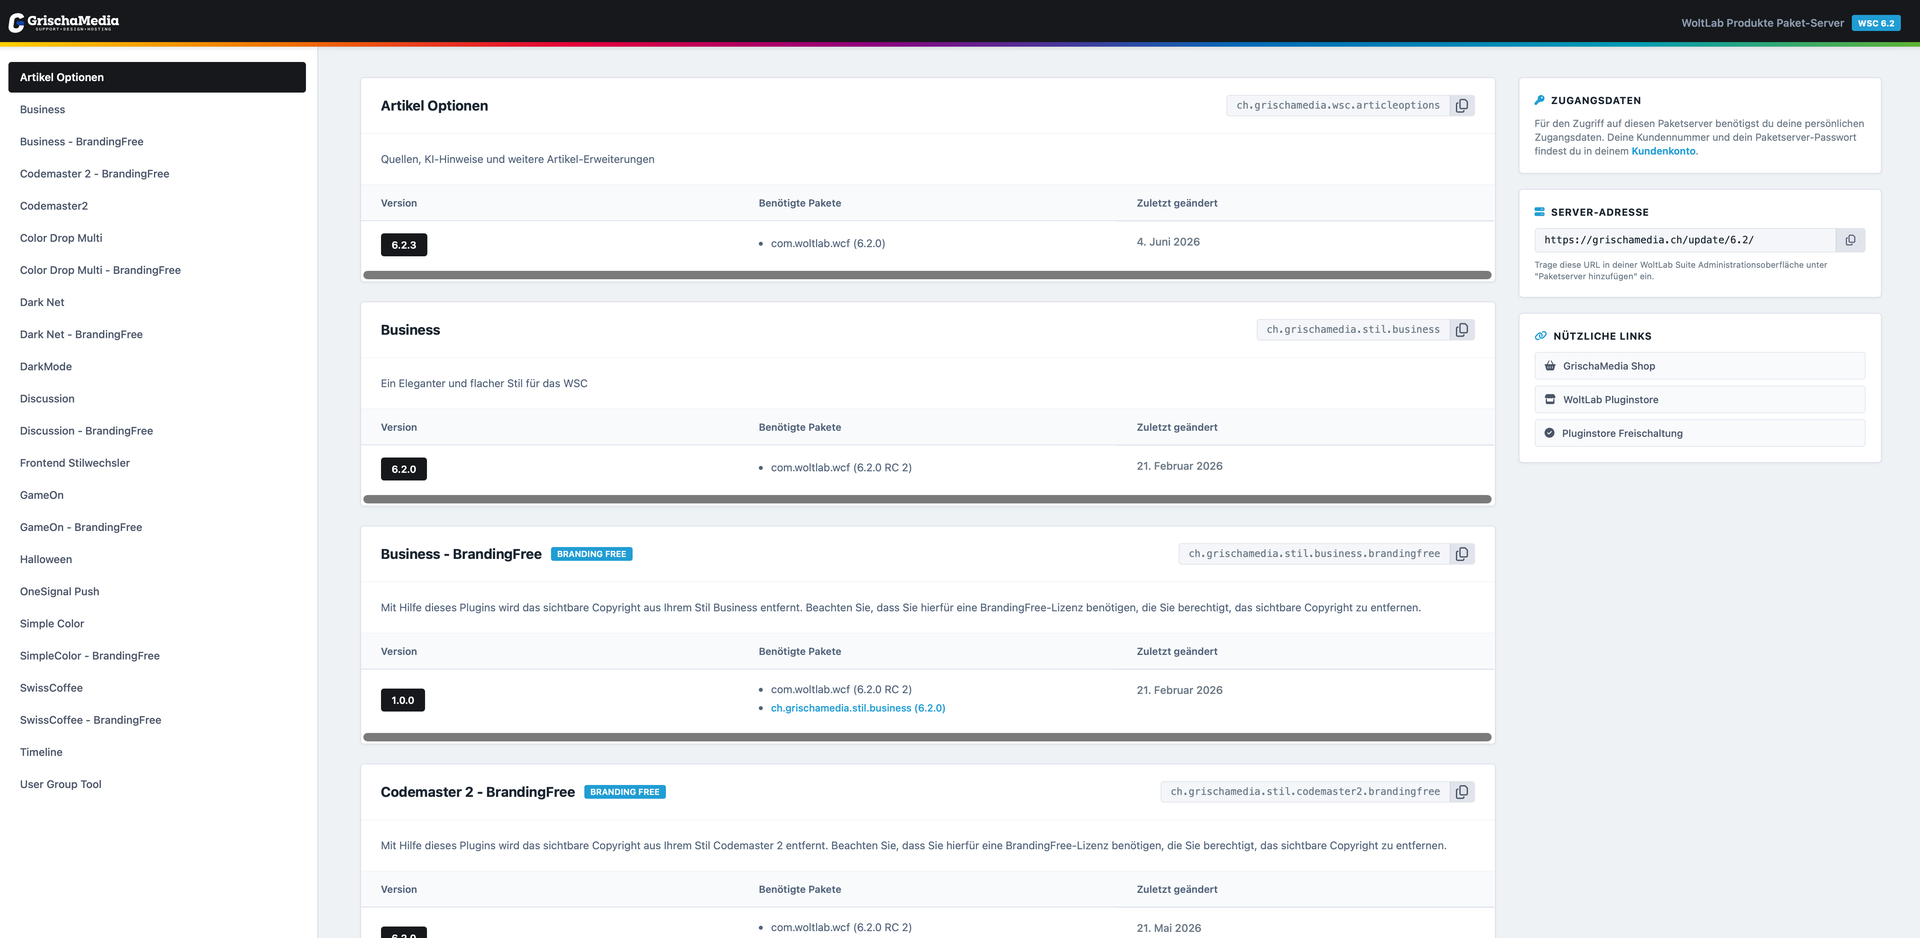1920x938 pixels.
Task: Copy the codemaster2.brandingfree package identifier
Action: [x=1462, y=792]
